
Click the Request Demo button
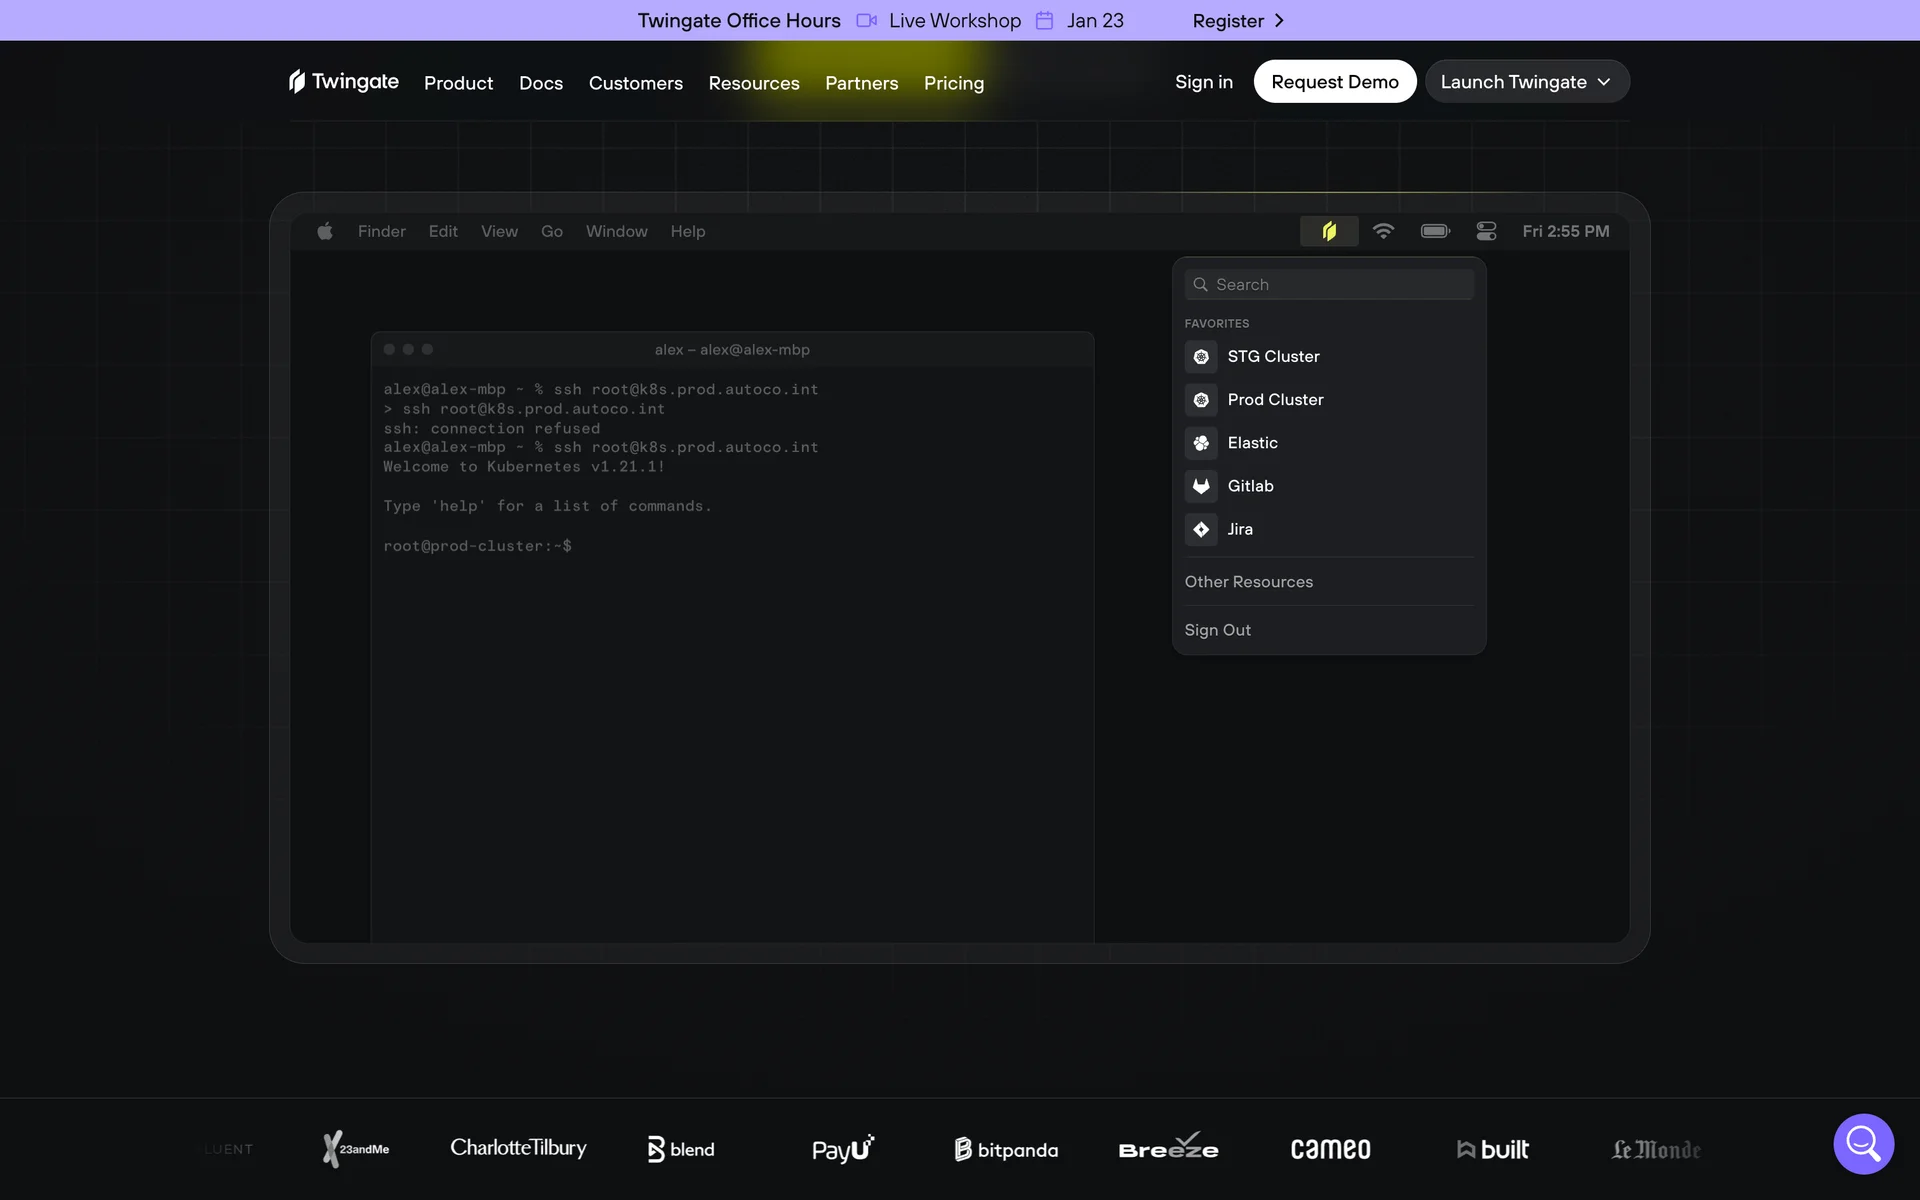(1334, 82)
